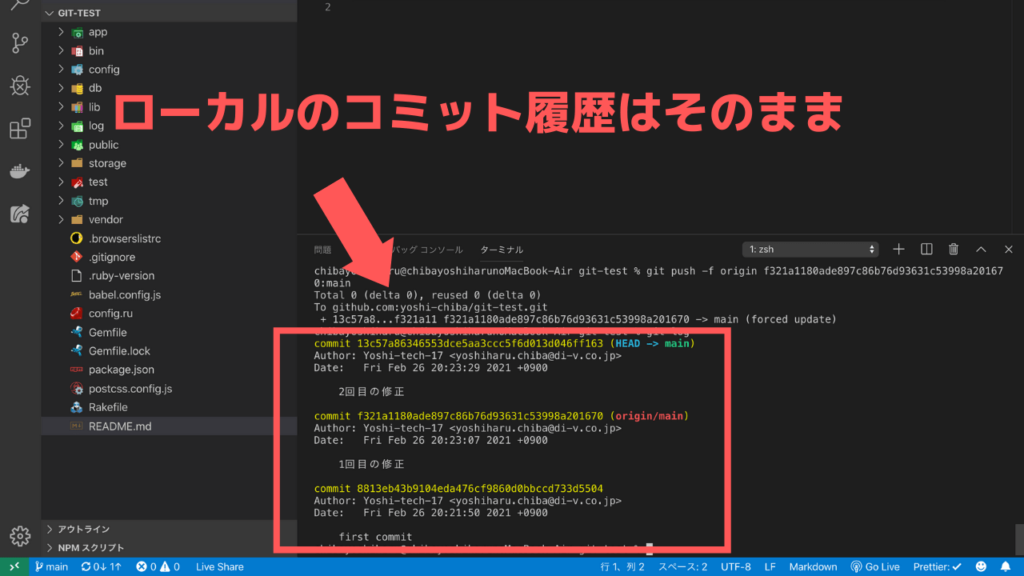Change the LF line ending setting
The height and width of the screenshot is (576, 1024).
[x=770, y=567]
